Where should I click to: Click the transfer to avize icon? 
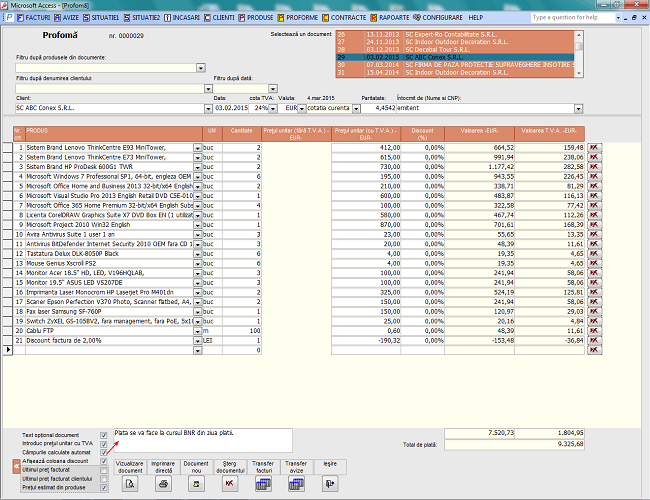coord(296,484)
